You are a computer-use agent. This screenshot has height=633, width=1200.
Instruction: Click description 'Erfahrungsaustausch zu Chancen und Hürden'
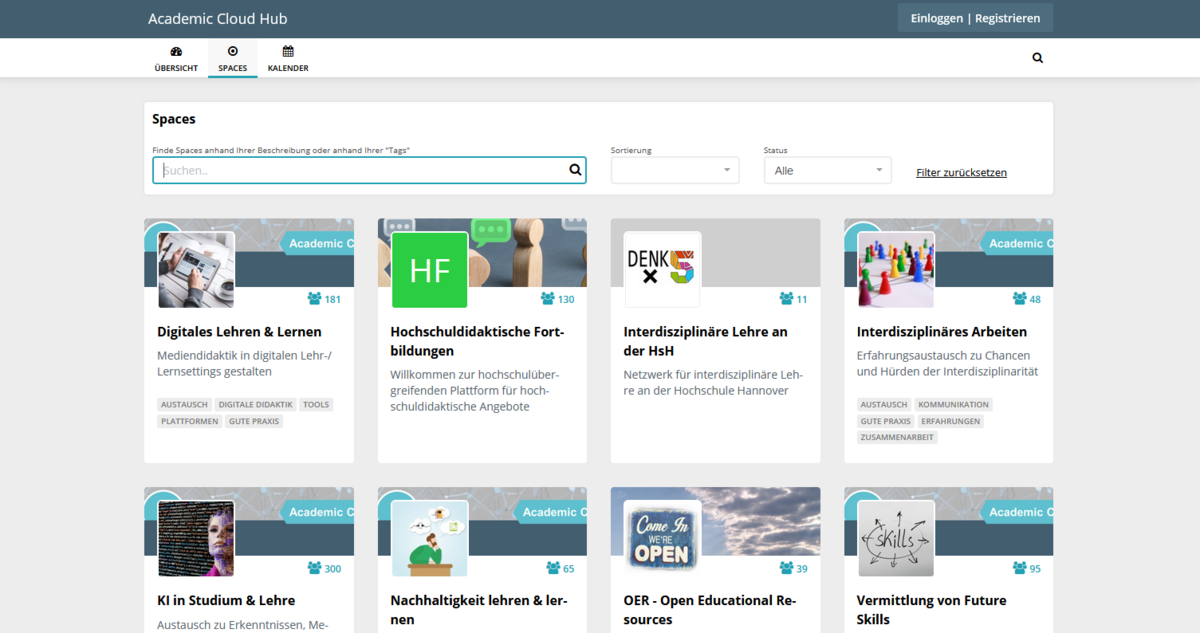point(947,363)
